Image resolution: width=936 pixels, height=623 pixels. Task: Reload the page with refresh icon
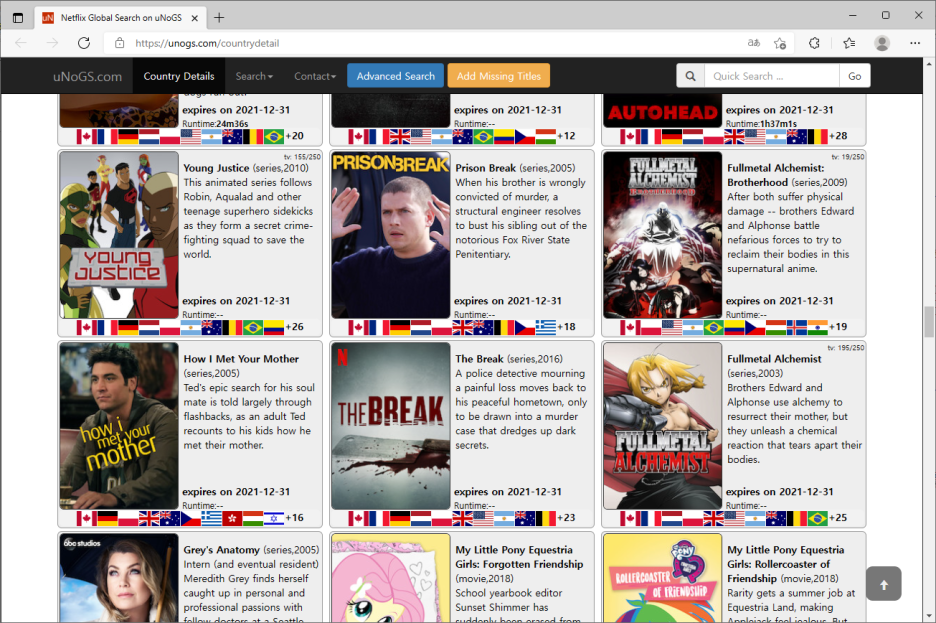[x=84, y=43]
